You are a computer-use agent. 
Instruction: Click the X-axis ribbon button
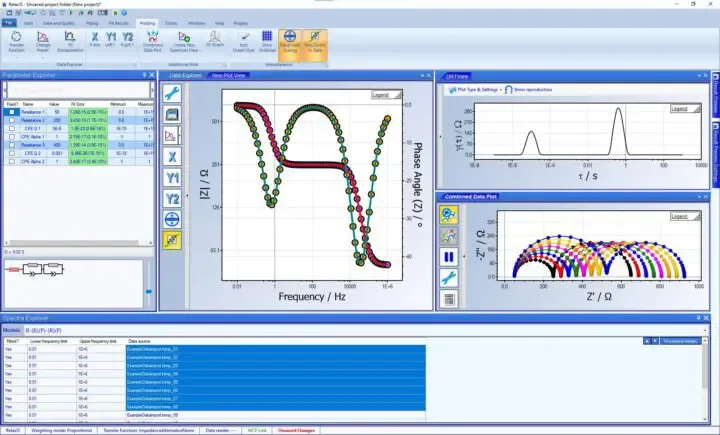click(x=94, y=43)
